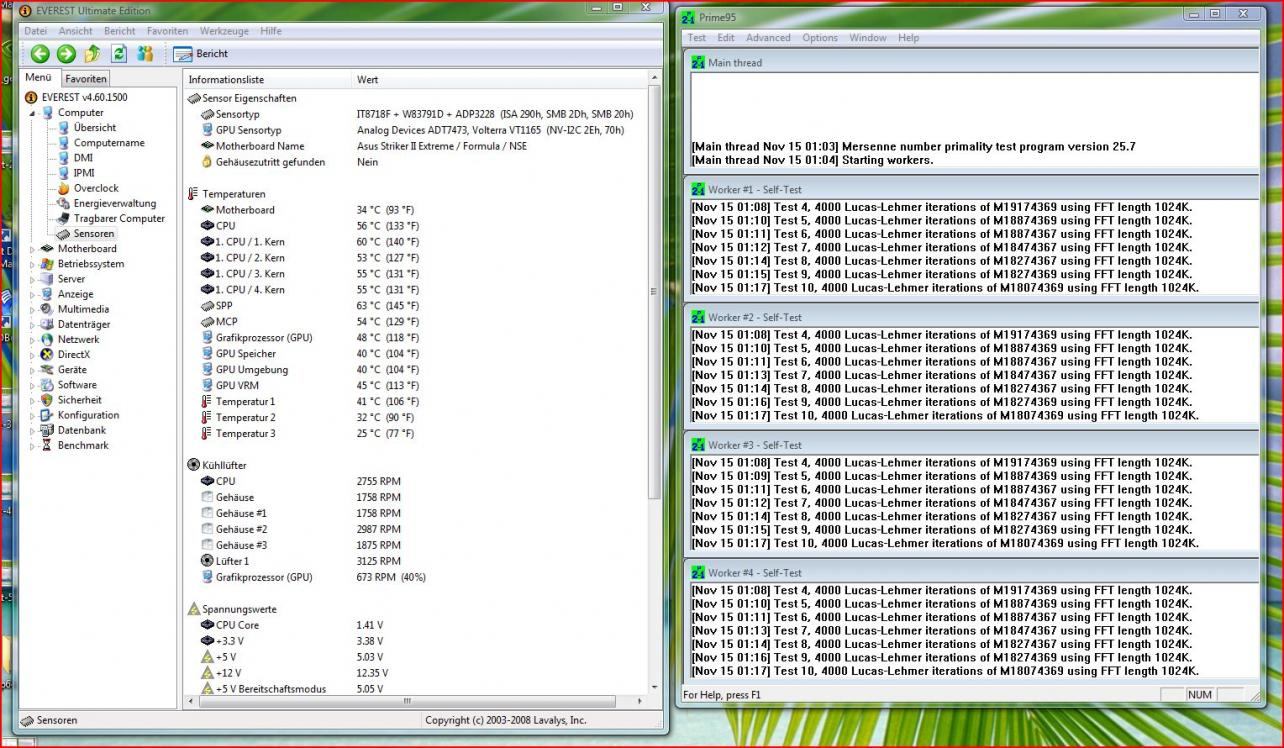Expand the Netzwerk tree node
Image resolution: width=1284 pixels, height=748 pixels.
32,339
